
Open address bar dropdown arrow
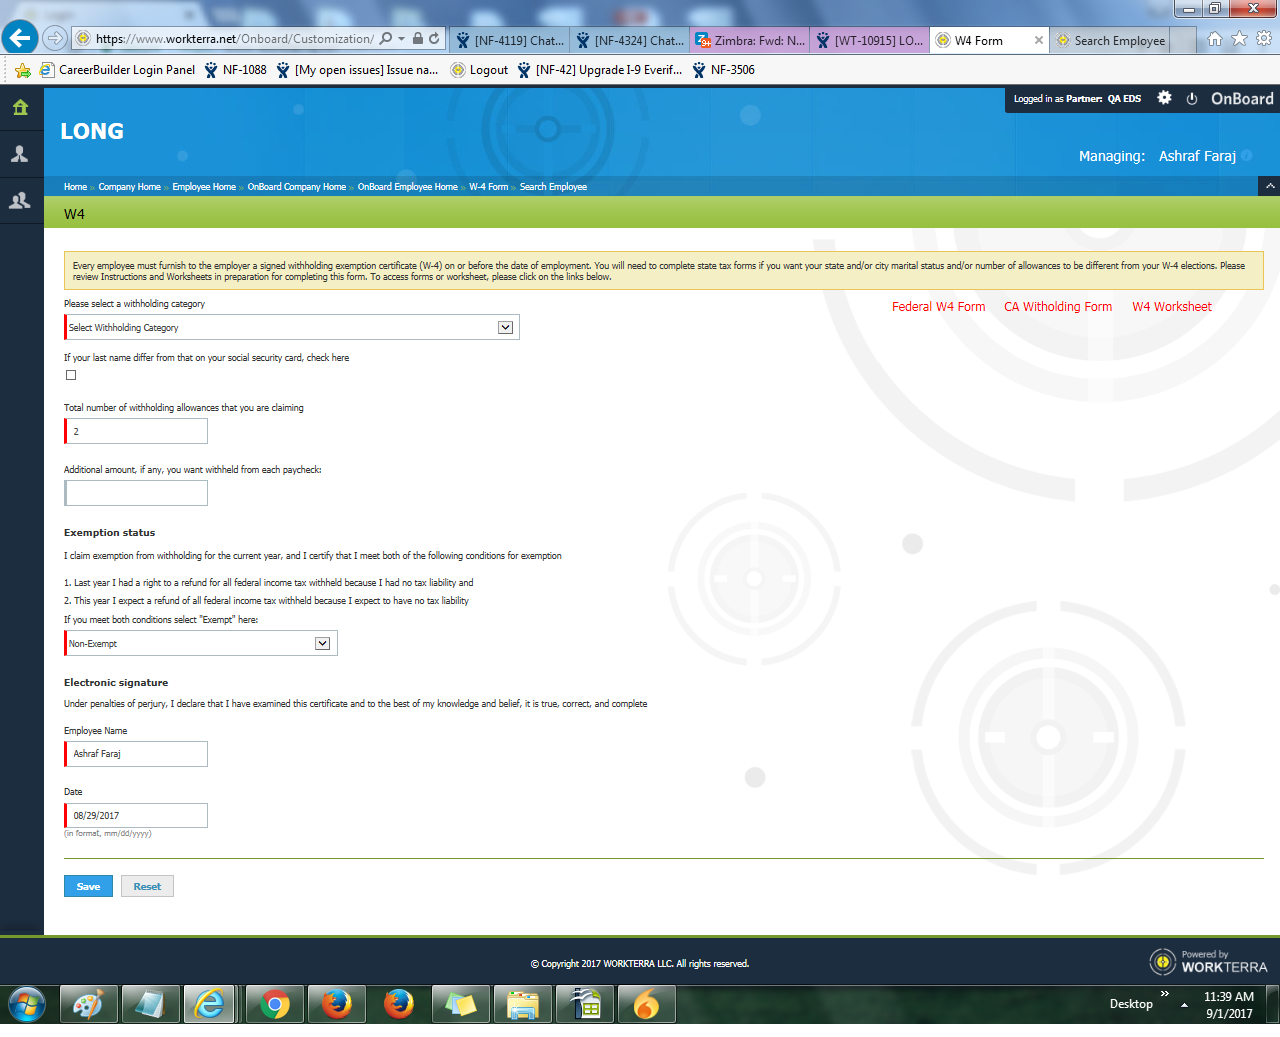tap(402, 39)
